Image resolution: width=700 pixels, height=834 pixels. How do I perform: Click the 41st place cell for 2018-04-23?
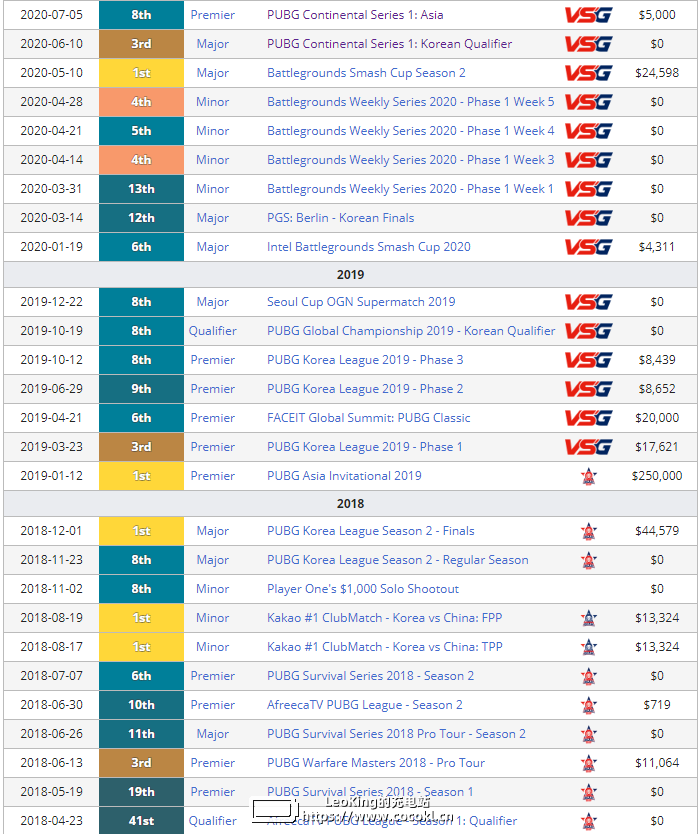coord(141,821)
